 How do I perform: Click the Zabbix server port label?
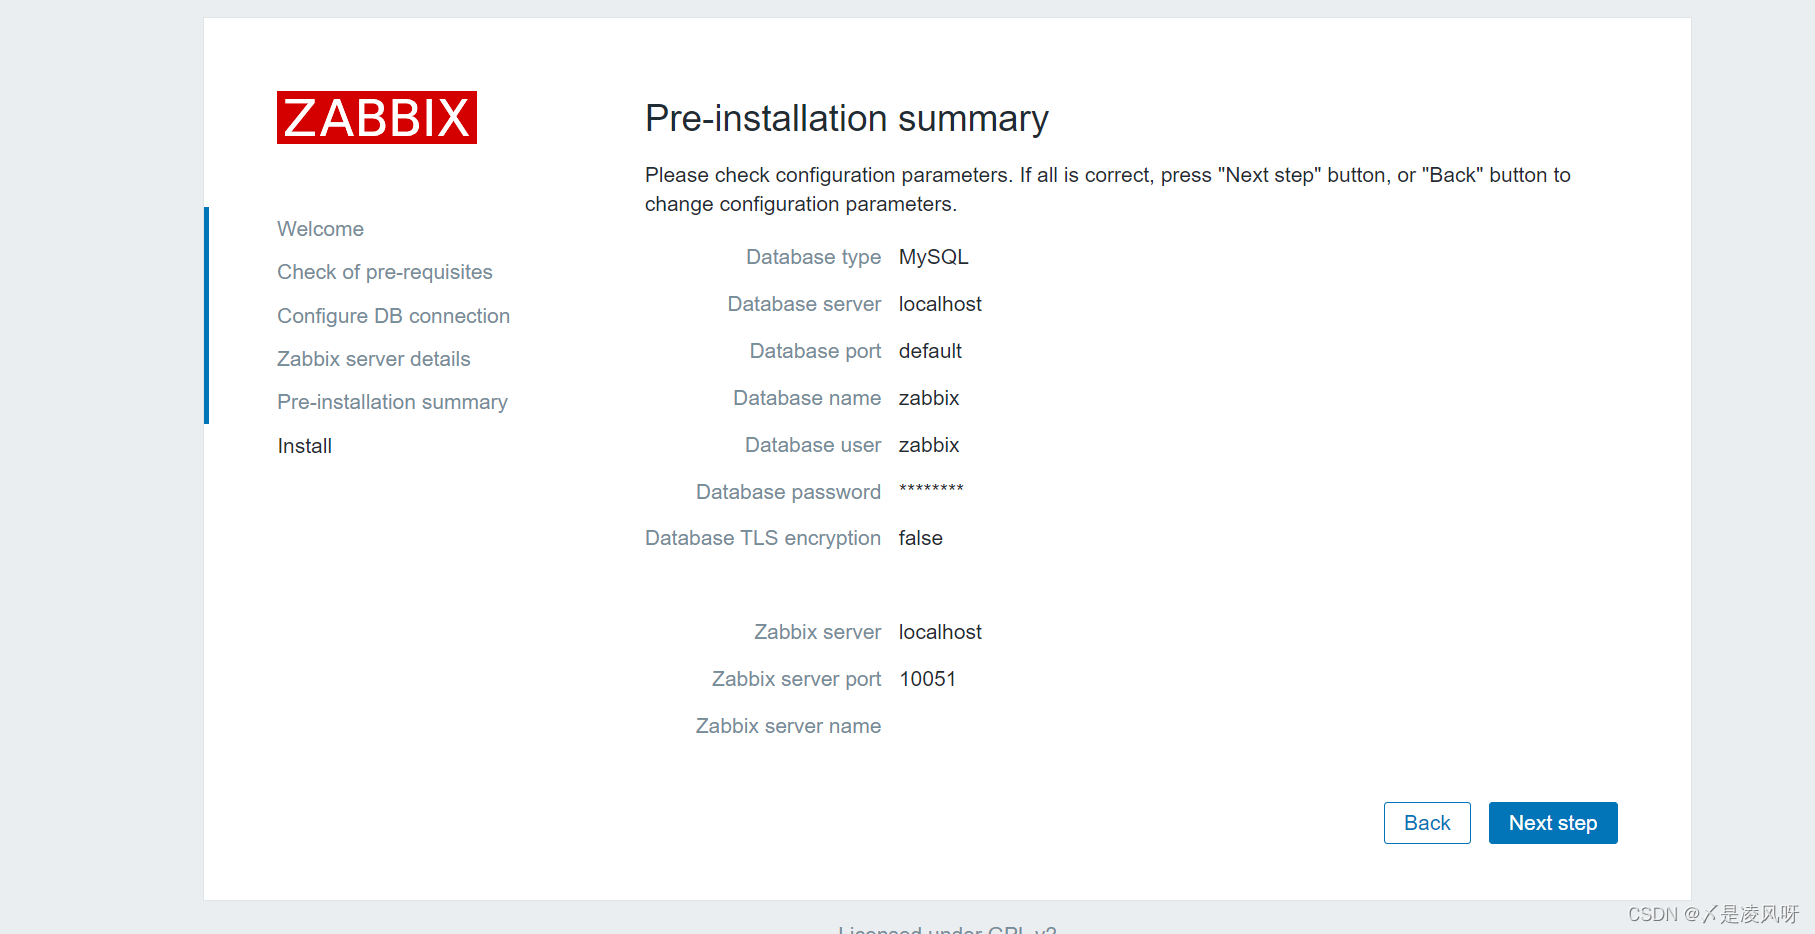point(796,679)
